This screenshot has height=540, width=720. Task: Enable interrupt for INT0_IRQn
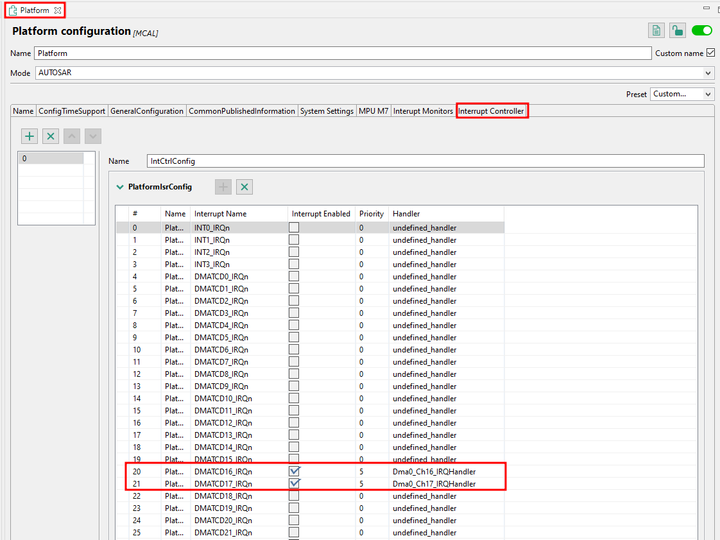(x=294, y=227)
